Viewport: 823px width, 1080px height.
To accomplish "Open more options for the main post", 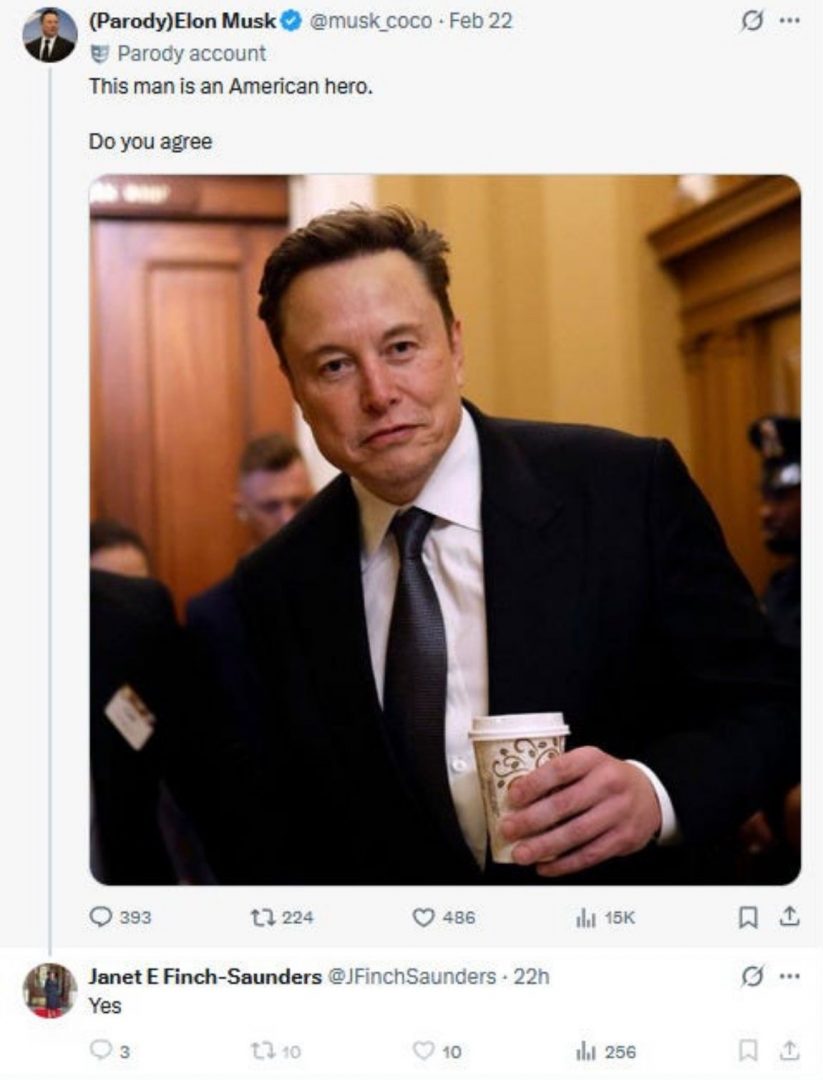I will coord(789,21).
